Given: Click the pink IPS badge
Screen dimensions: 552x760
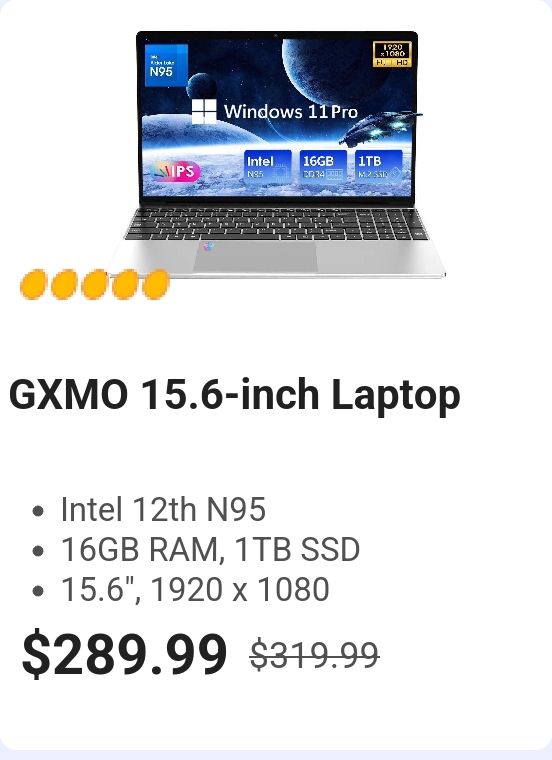Looking at the screenshot, I should coord(175,171).
